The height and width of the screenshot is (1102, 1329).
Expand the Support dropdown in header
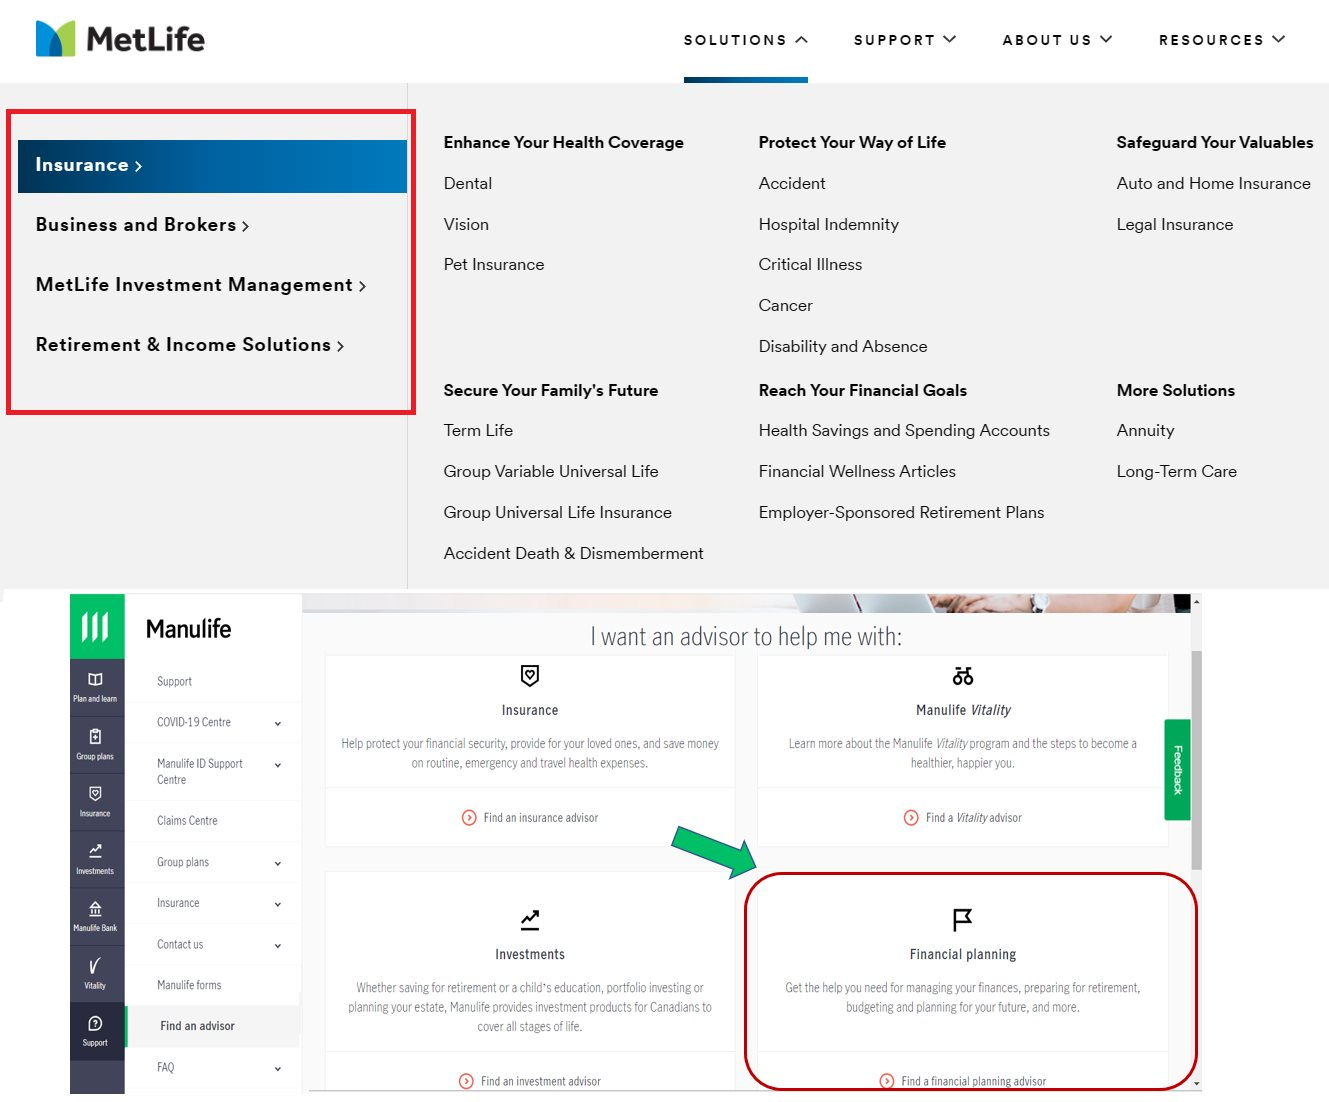tap(904, 40)
